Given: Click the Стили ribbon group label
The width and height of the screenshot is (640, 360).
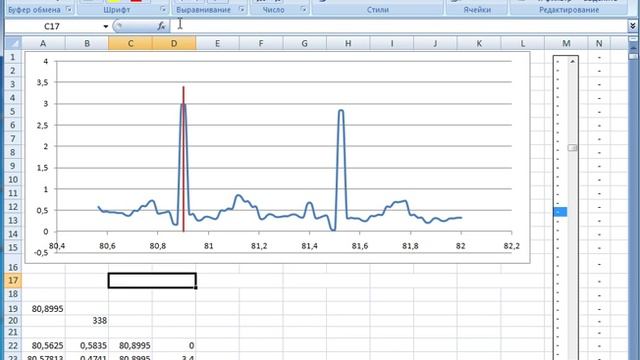Looking at the screenshot, I should coord(378,9).
